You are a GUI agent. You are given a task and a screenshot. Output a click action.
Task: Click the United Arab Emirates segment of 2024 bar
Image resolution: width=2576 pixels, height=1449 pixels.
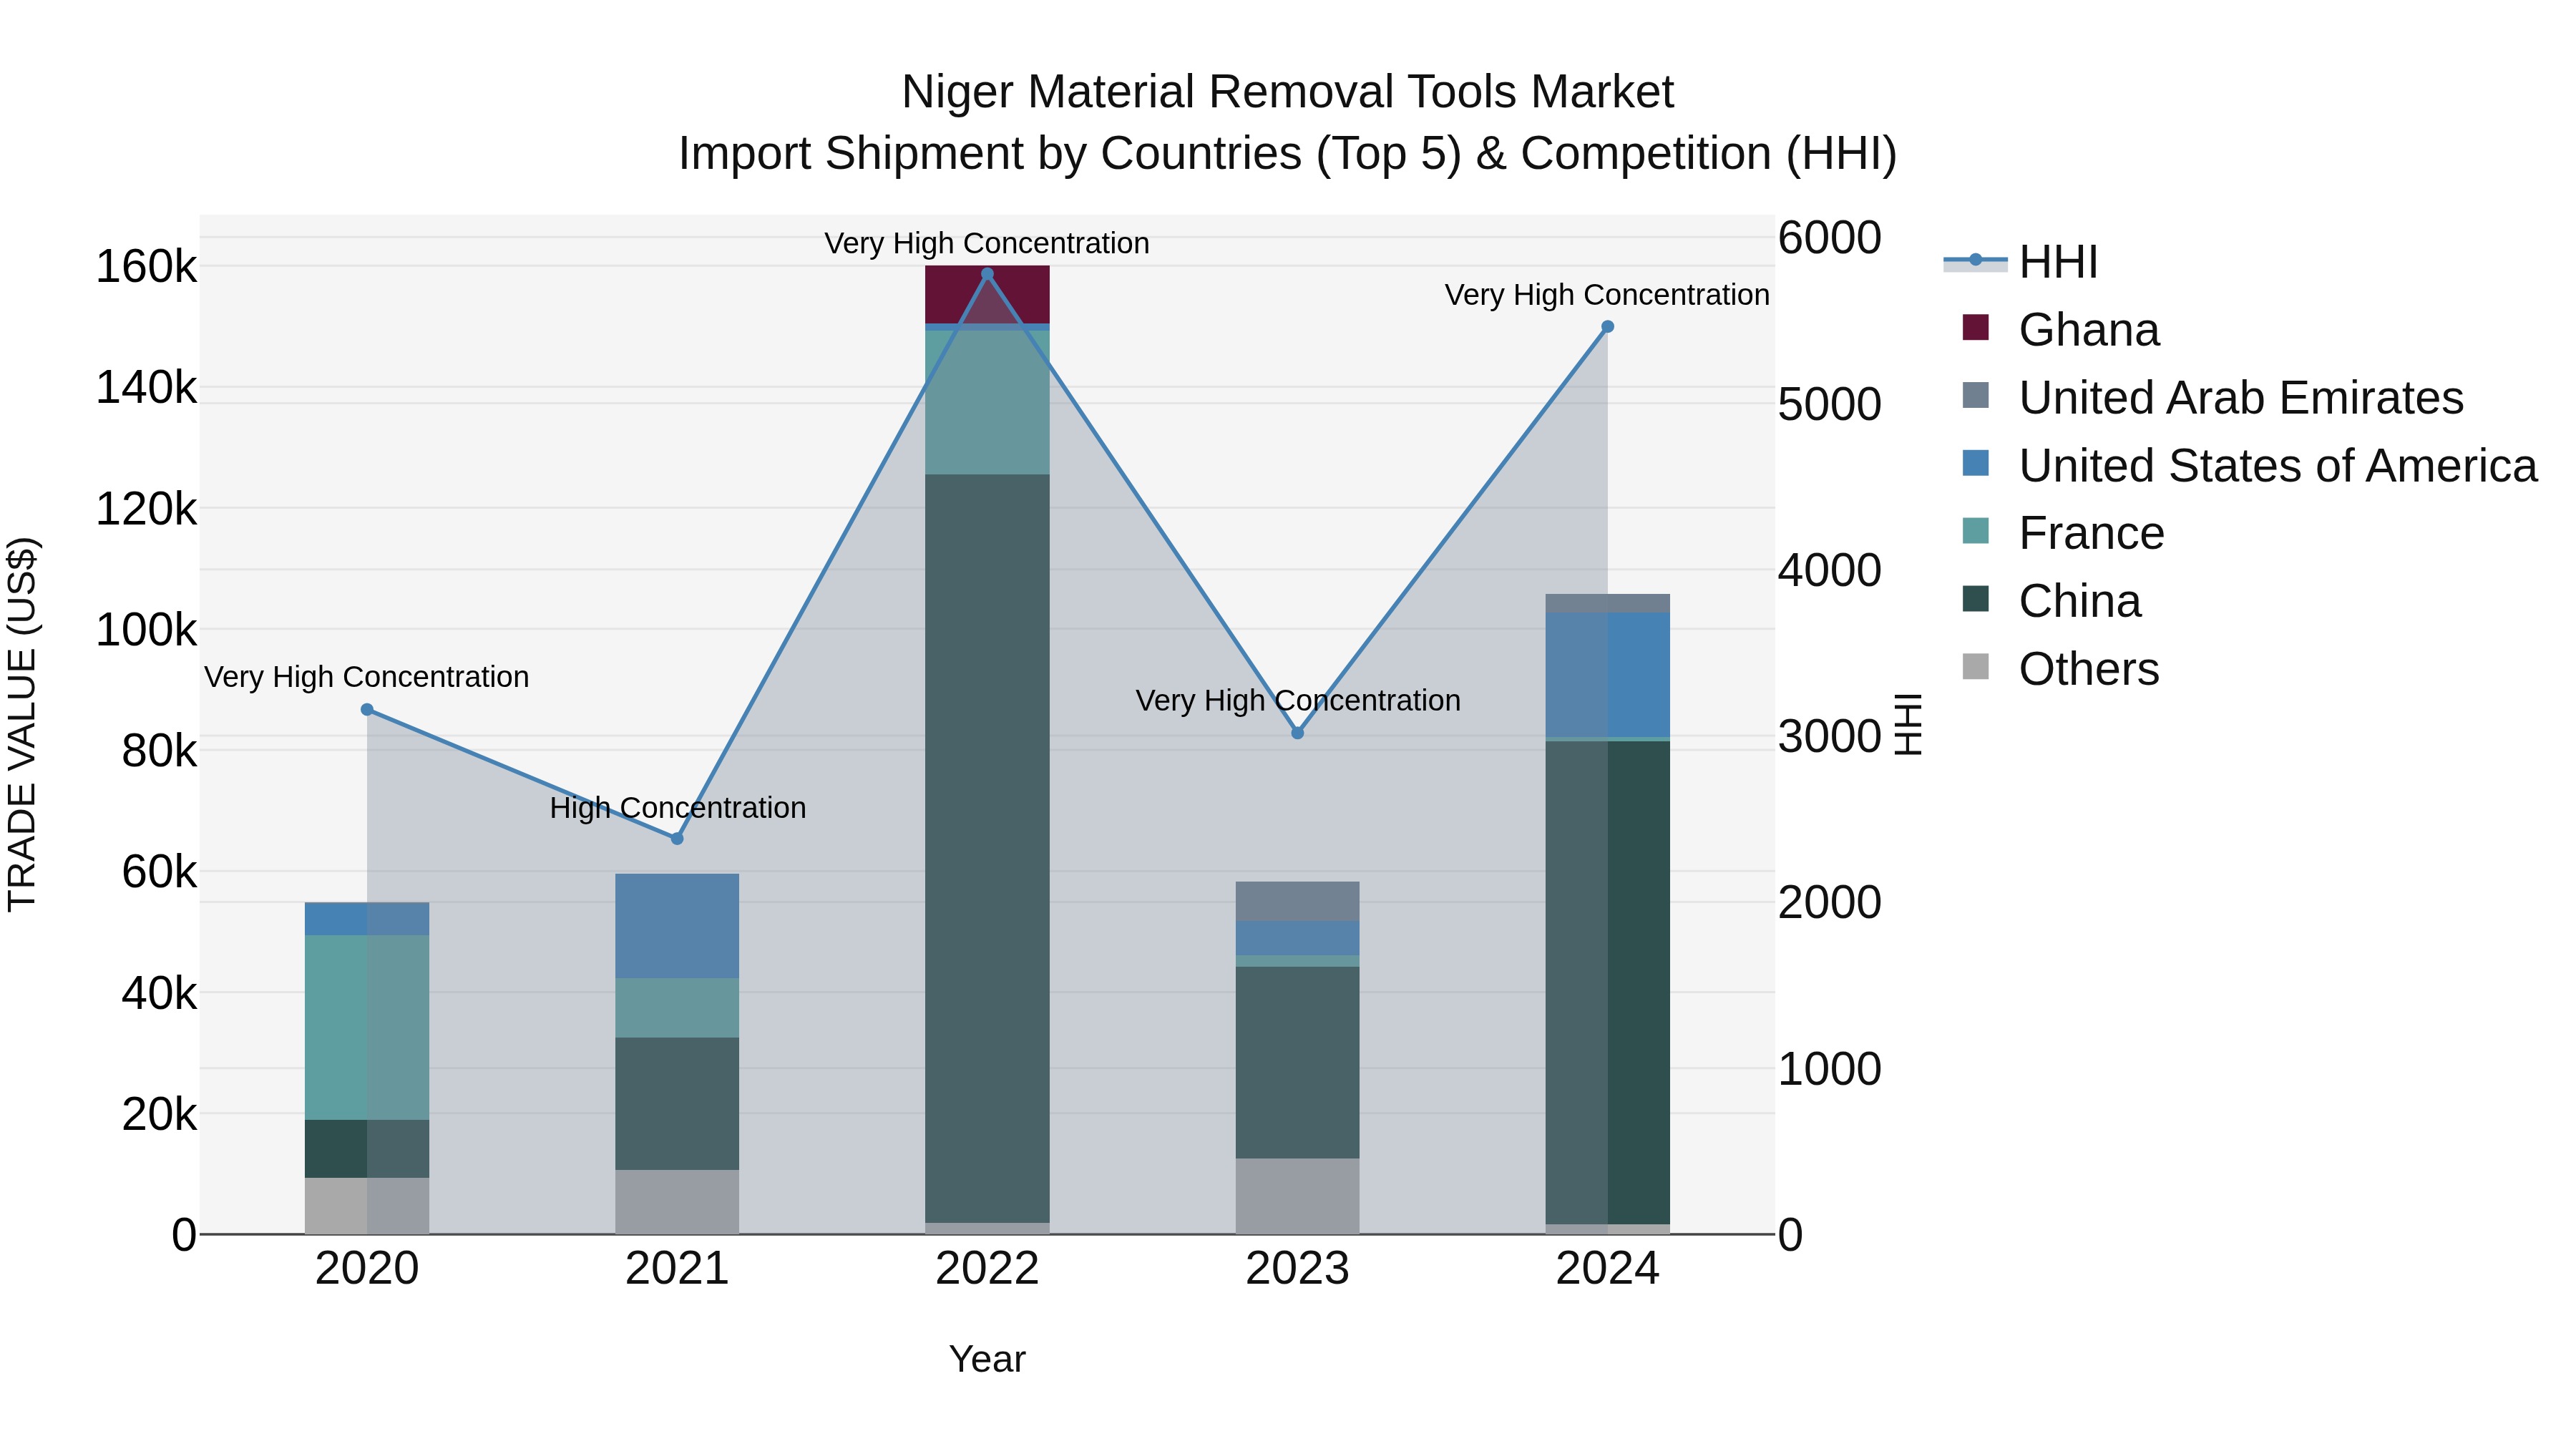(x=1608, y=603)
